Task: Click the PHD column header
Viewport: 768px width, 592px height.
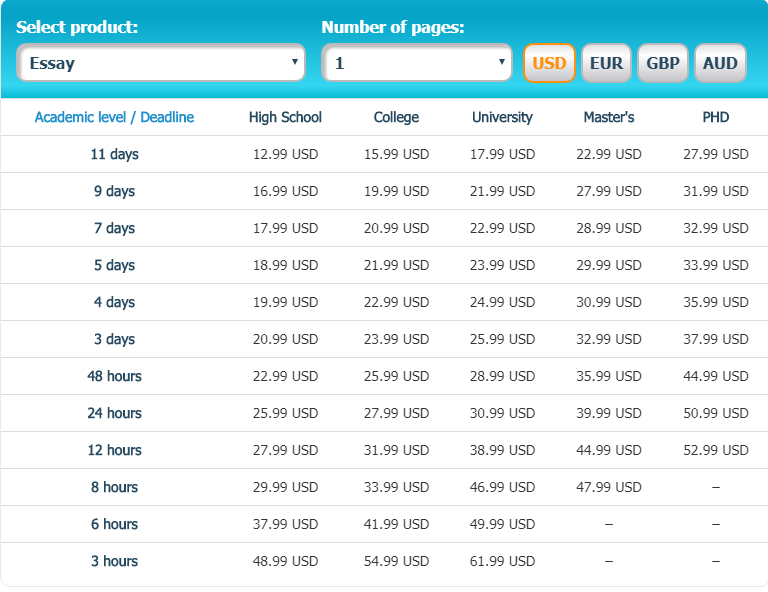Action: coord(716,118)
